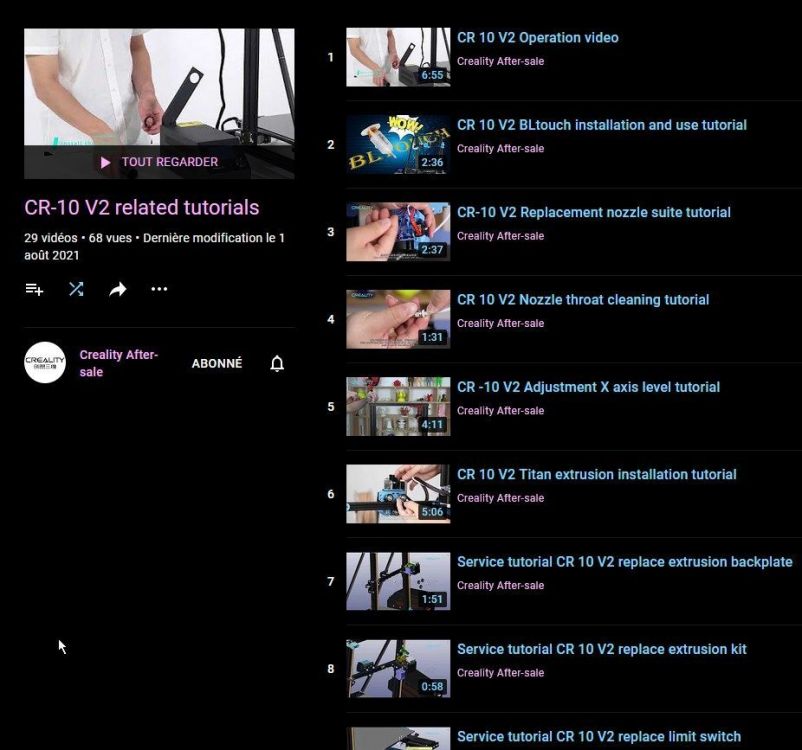Open CR 10 V2 Titan extrusion installation tutorial
Screen dimensions: 802x750
[x=596, y=475]
